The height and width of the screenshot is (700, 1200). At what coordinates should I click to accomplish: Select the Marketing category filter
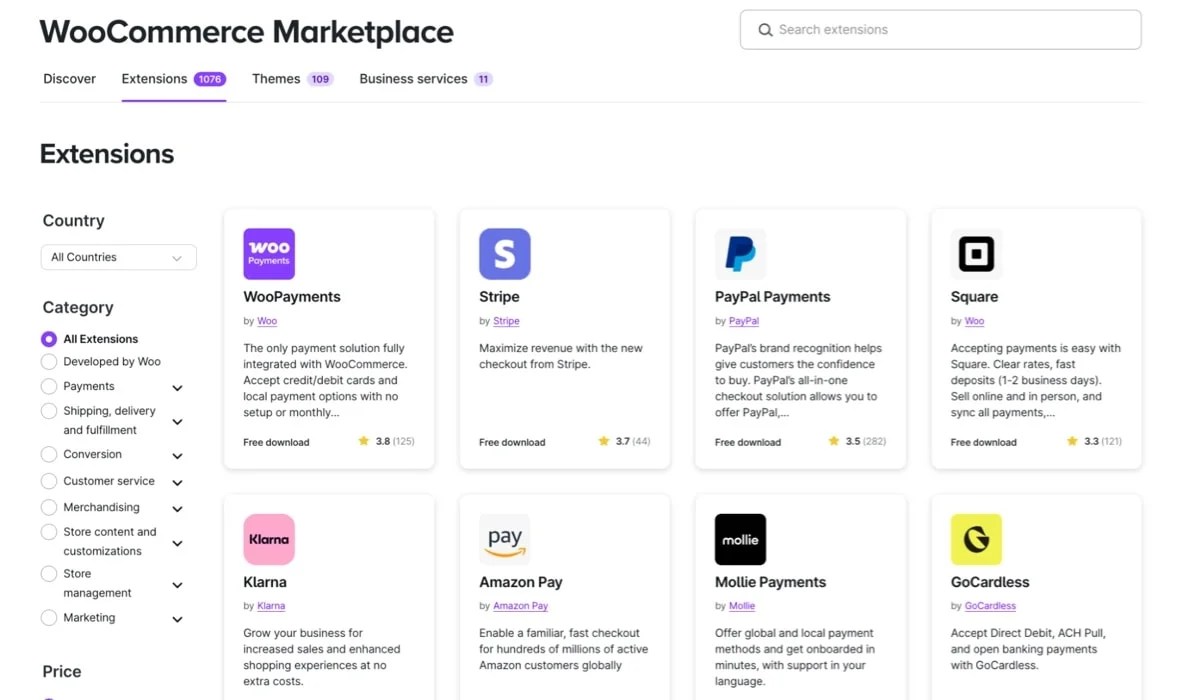click(x=48, y=617)
